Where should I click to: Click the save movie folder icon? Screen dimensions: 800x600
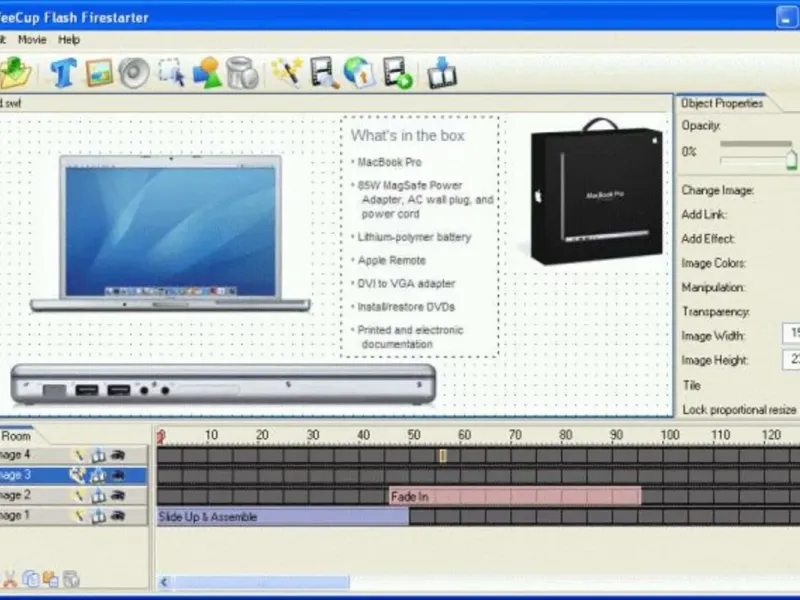click(x=15, y=73)
